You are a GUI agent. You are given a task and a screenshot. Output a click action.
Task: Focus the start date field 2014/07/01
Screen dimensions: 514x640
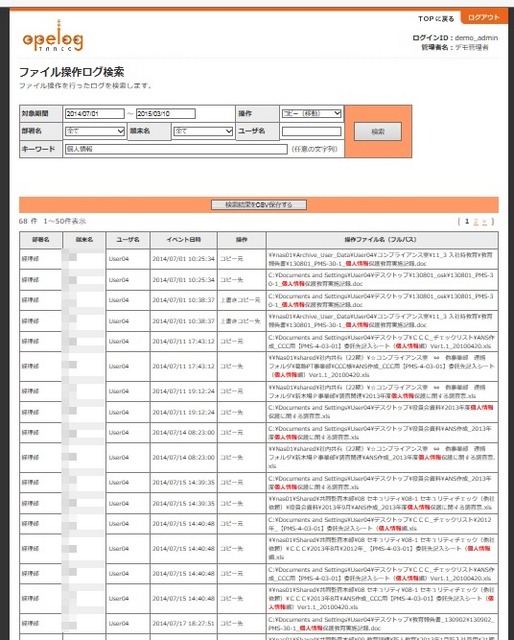tap(94, 113)
